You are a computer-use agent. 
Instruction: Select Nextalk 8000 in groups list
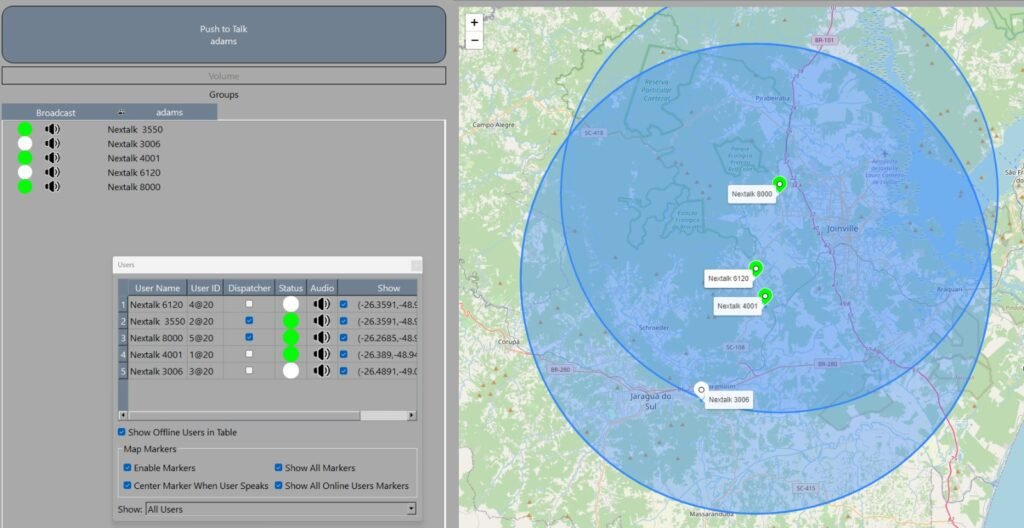[134, 187]
